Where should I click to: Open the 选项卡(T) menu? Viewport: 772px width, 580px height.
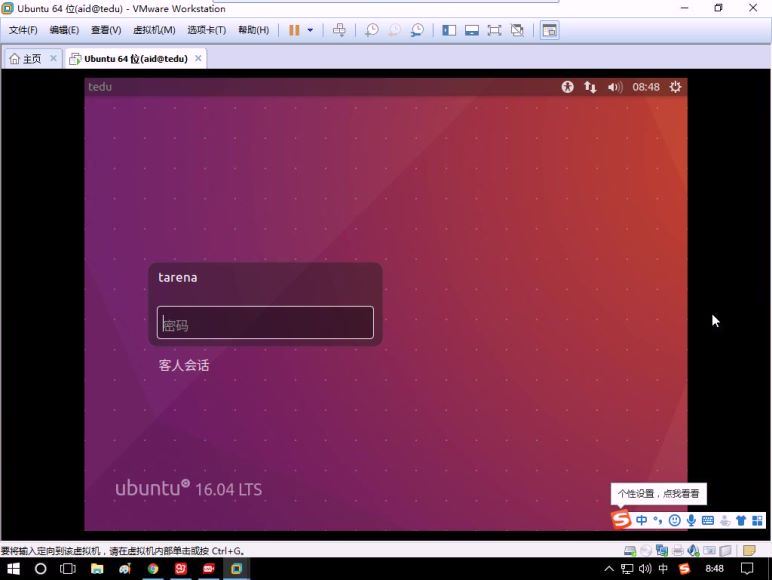click(x=207, y=30)
